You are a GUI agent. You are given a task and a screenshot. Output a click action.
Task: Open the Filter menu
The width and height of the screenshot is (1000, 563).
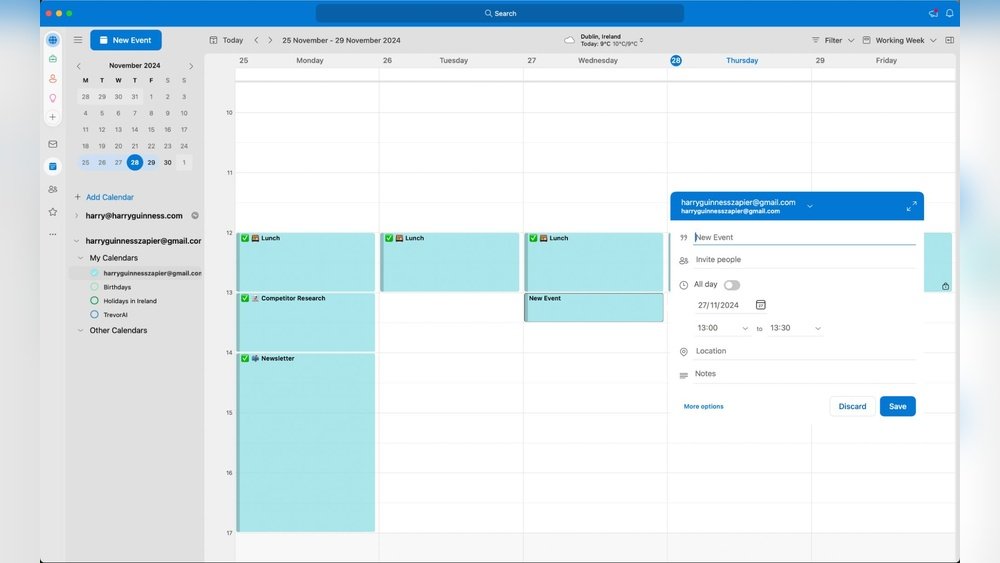[x=832, y=40]
